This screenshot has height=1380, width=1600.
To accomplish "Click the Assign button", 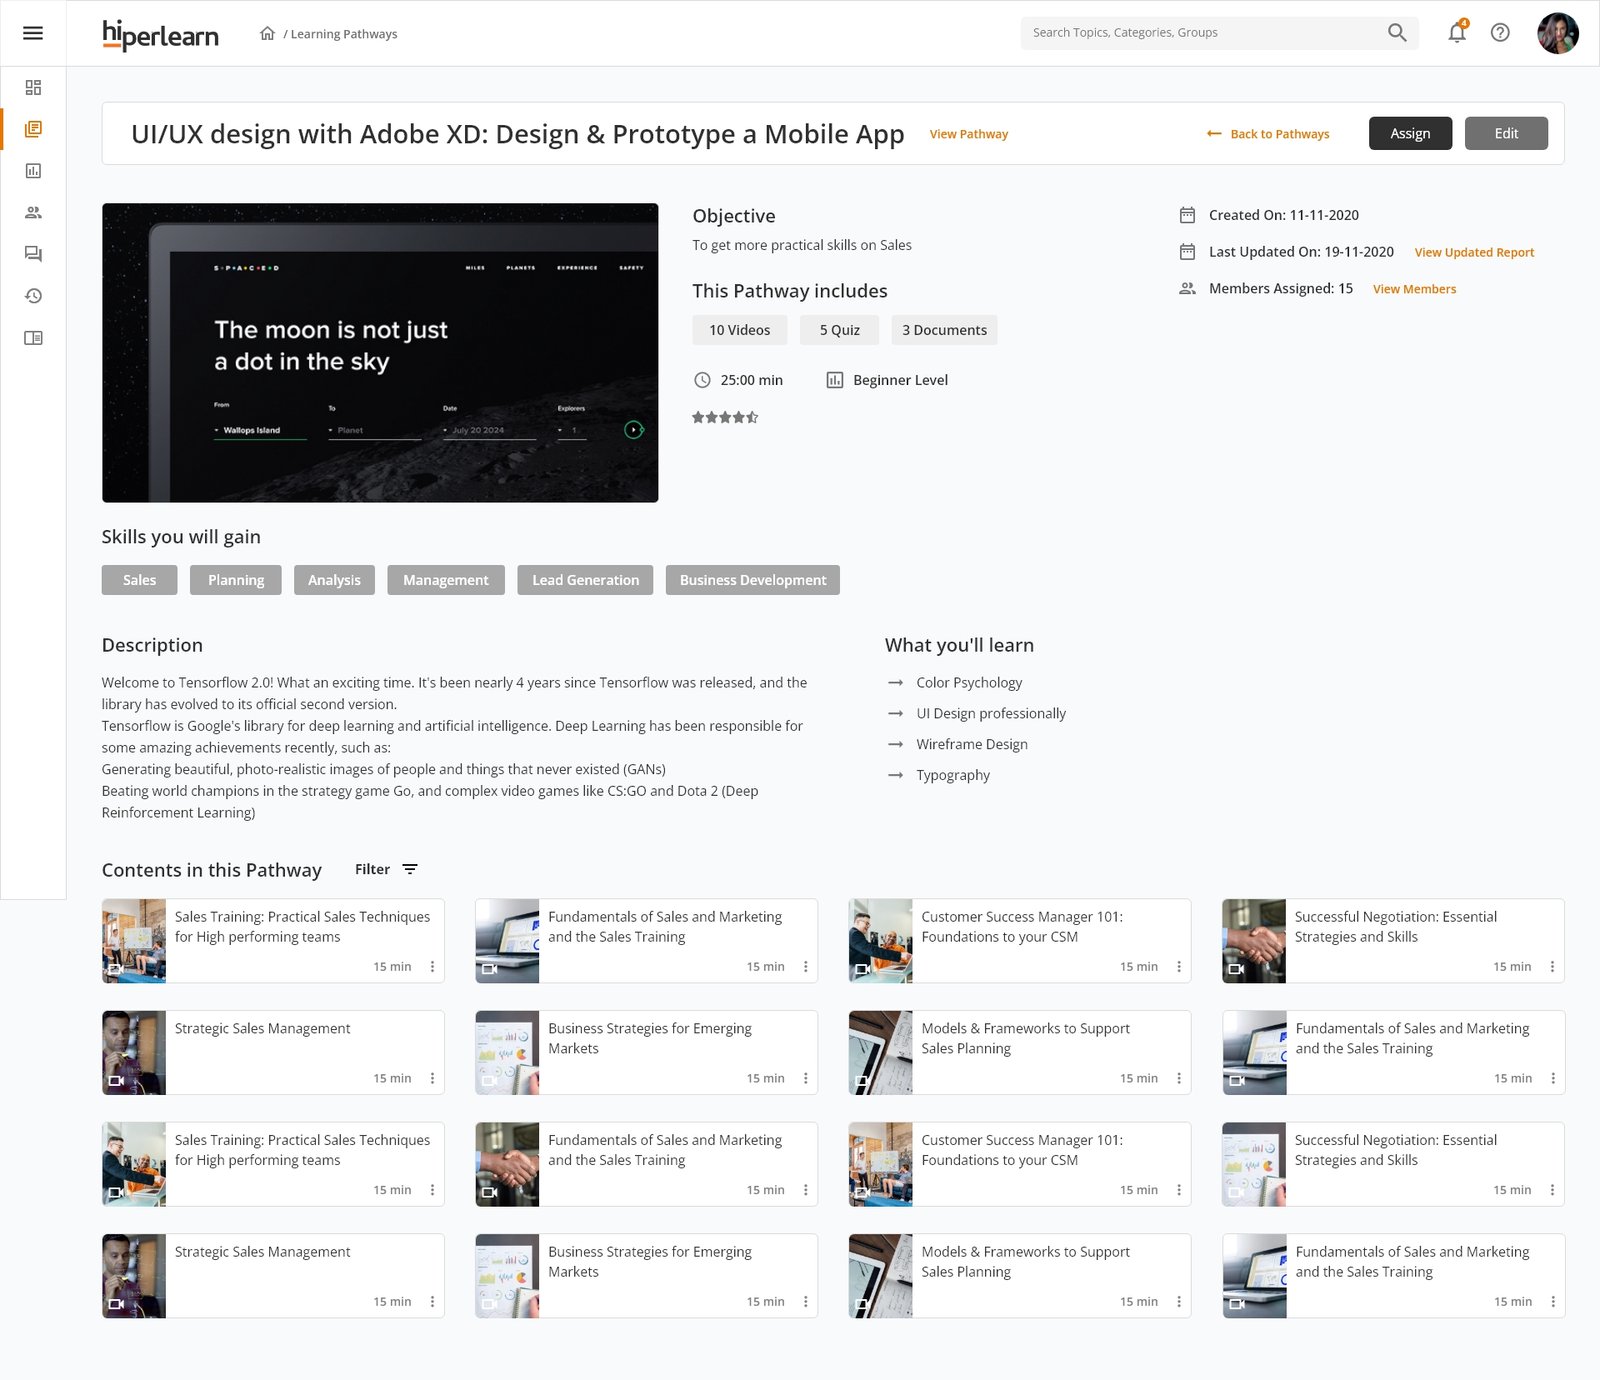I will point(1409,134).
